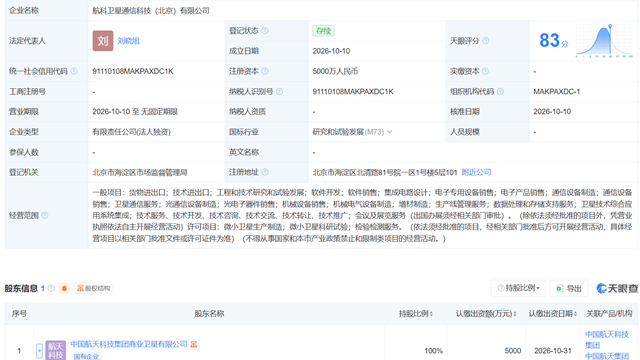Click credit code 91110108MAKPAXDC1K under 统一社会信用代码
The width and height of the screenshot is (640, 360).
click(133, 71)
